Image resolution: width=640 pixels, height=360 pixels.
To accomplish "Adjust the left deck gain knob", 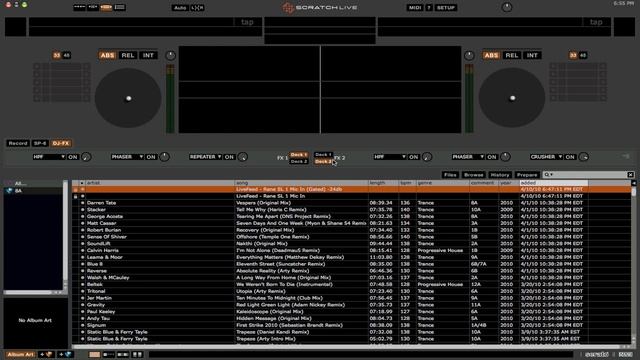I will (170, 55).
